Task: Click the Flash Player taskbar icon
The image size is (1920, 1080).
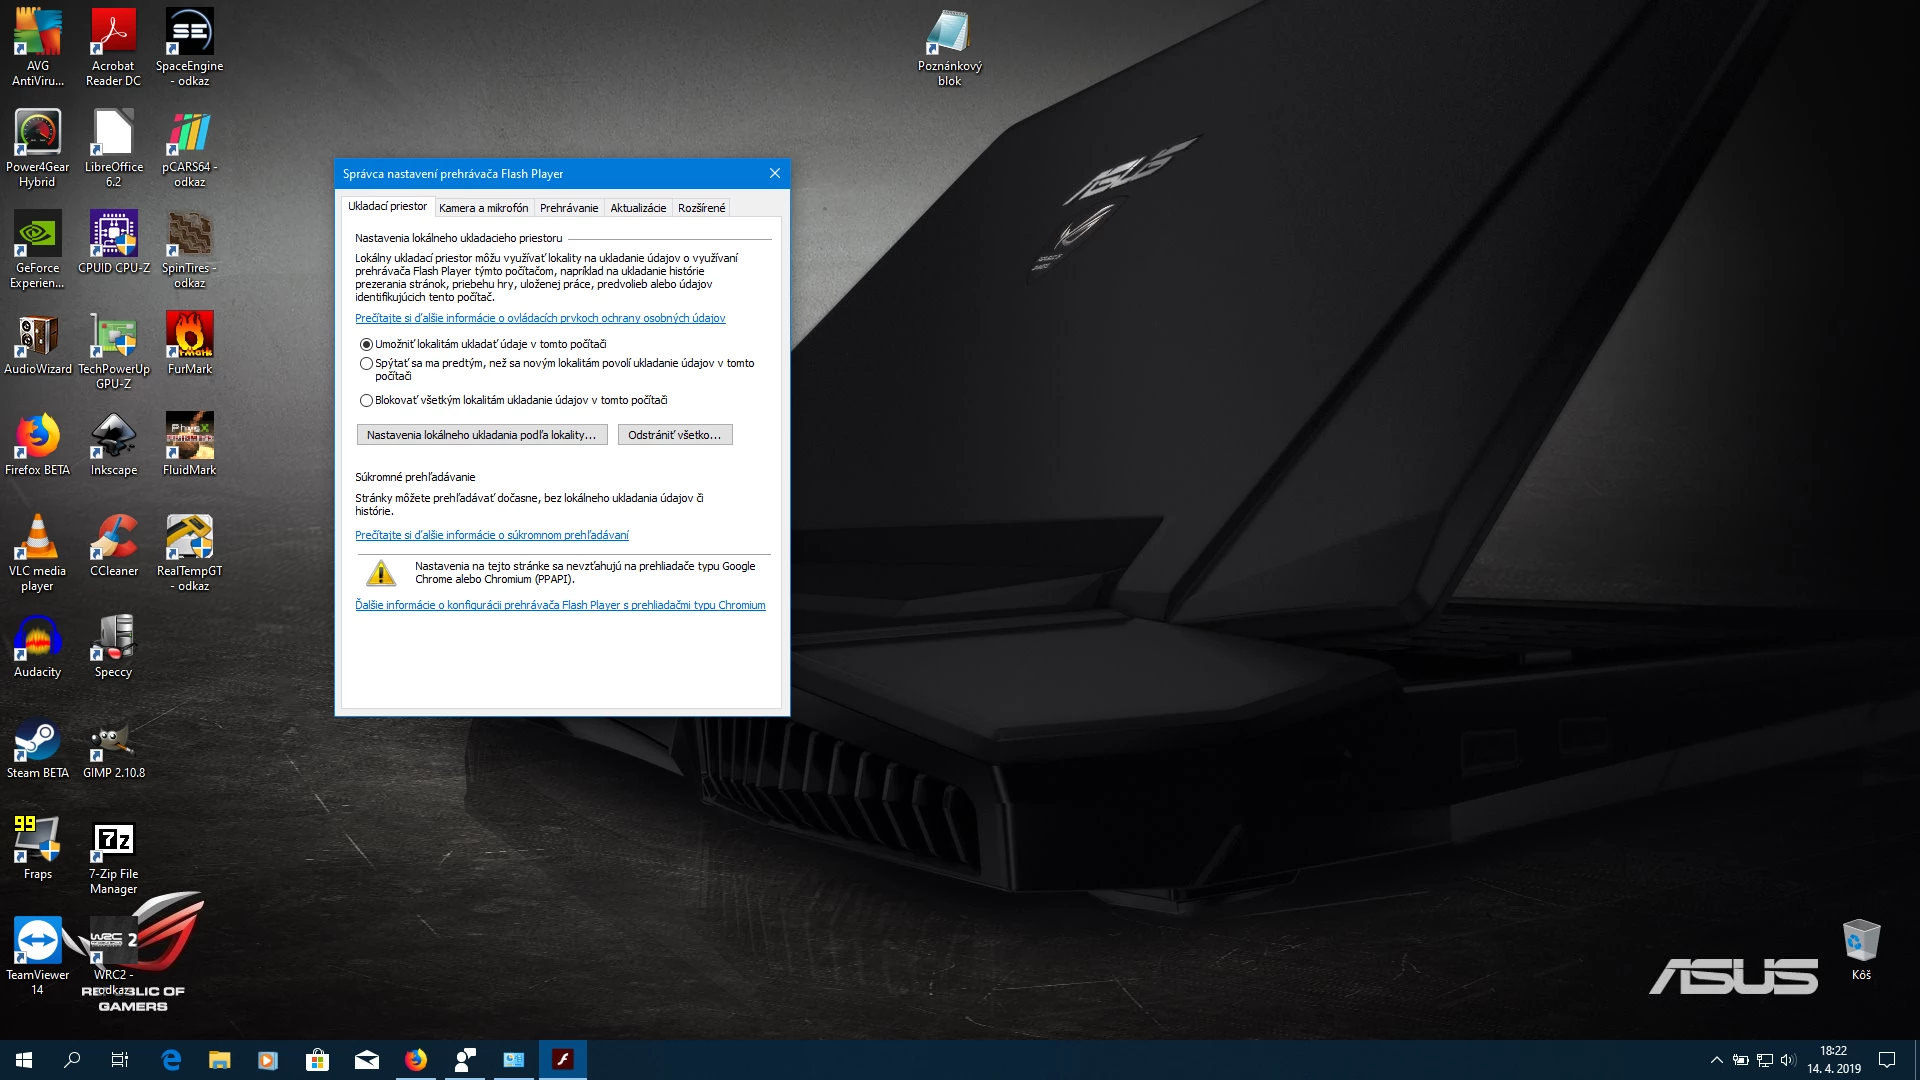Action: point(563,1060)
